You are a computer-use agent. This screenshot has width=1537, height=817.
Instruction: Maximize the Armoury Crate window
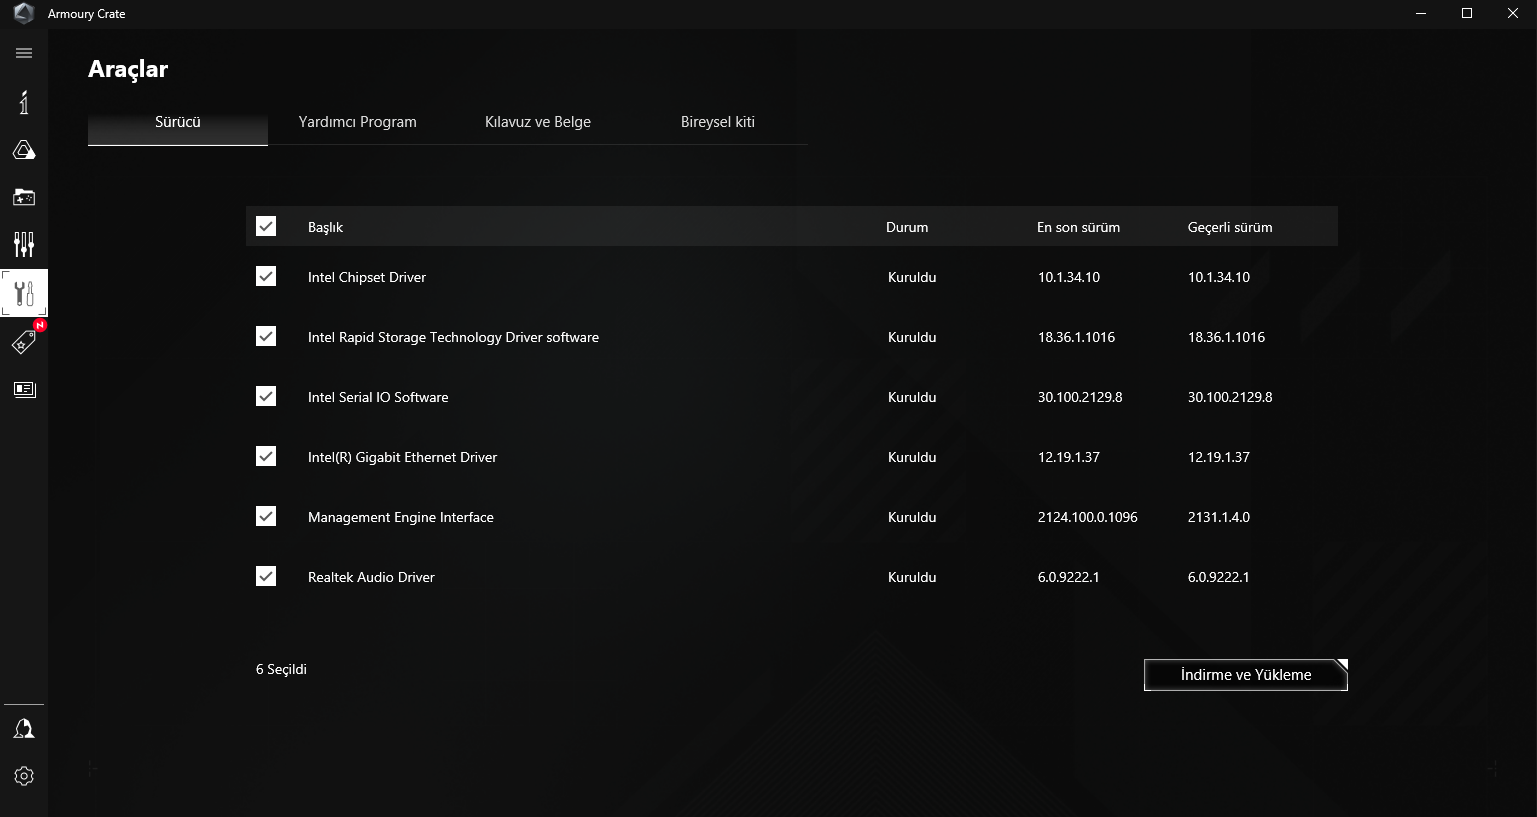tap(1467, 14)
